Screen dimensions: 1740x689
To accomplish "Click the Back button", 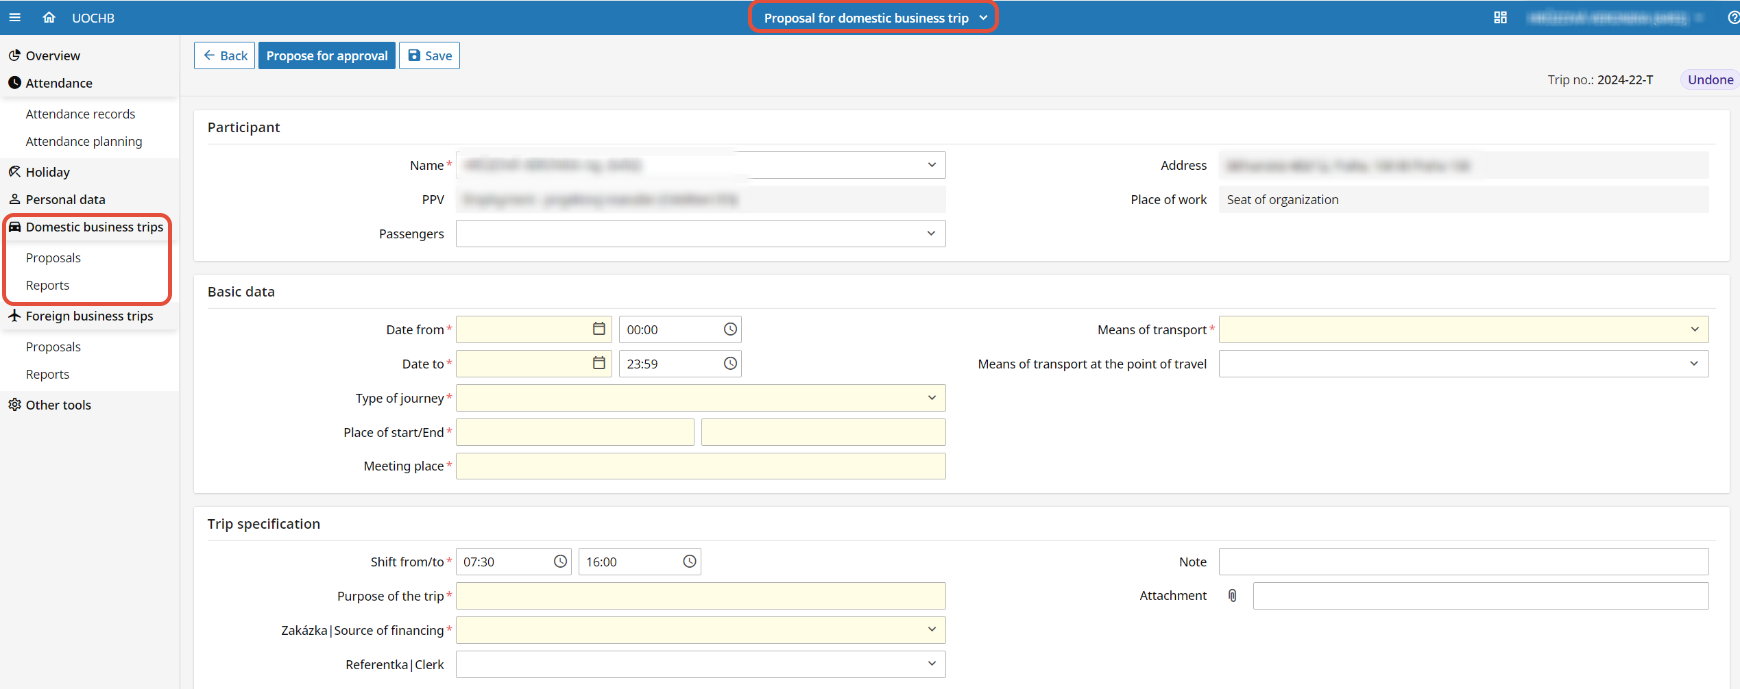I will (x=224, y=56).
